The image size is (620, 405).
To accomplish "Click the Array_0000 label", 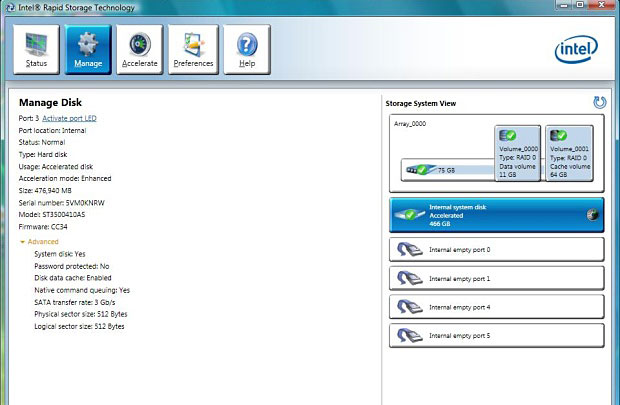I will pyautogui.click(x=410, y=124).
